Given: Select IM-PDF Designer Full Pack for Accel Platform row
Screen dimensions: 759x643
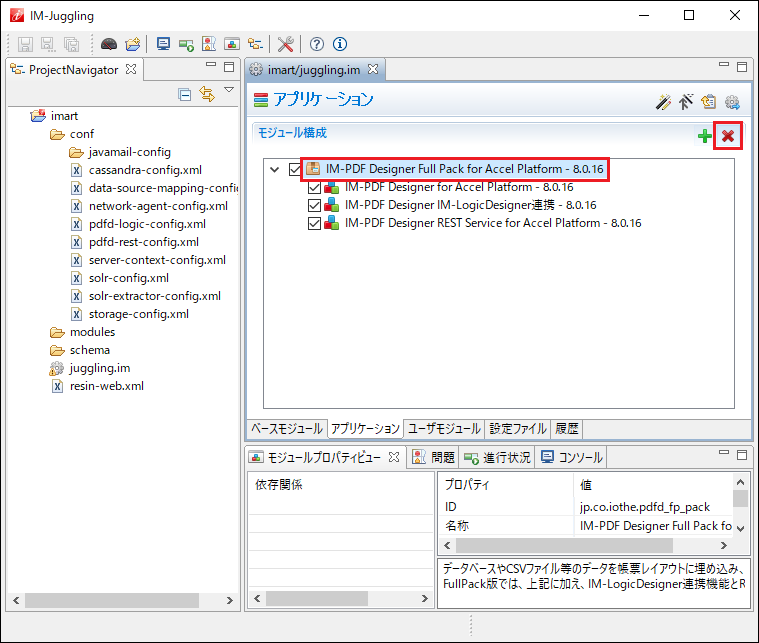Looking at the screenshot, I should 455,169.
